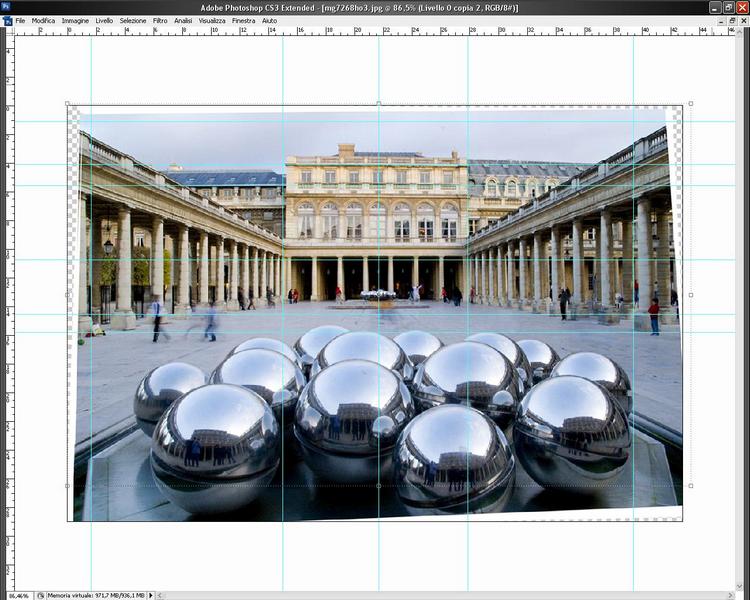Open the Finestra menu
The width and height of the screenshot is (750, 600).
click(243, 20)
